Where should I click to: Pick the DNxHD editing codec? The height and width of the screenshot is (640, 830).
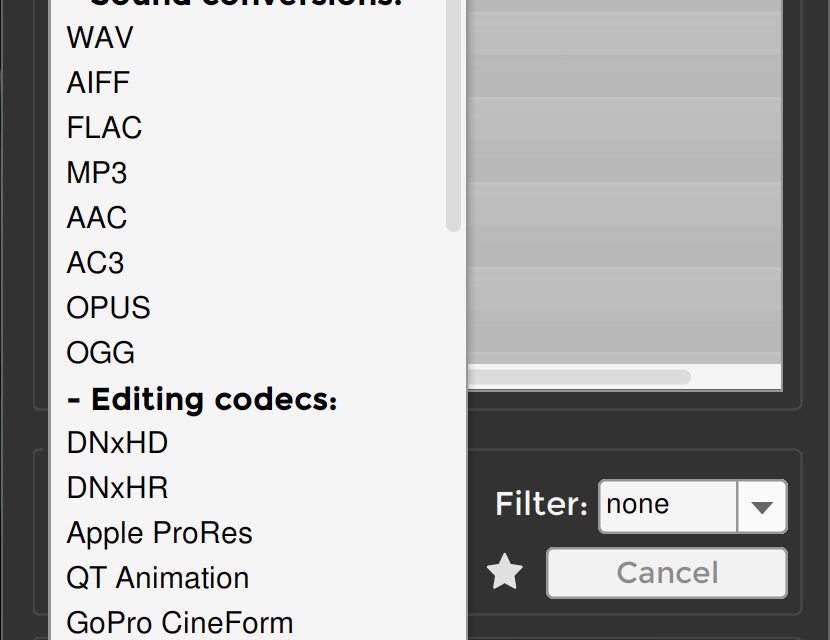click(117, 443)
